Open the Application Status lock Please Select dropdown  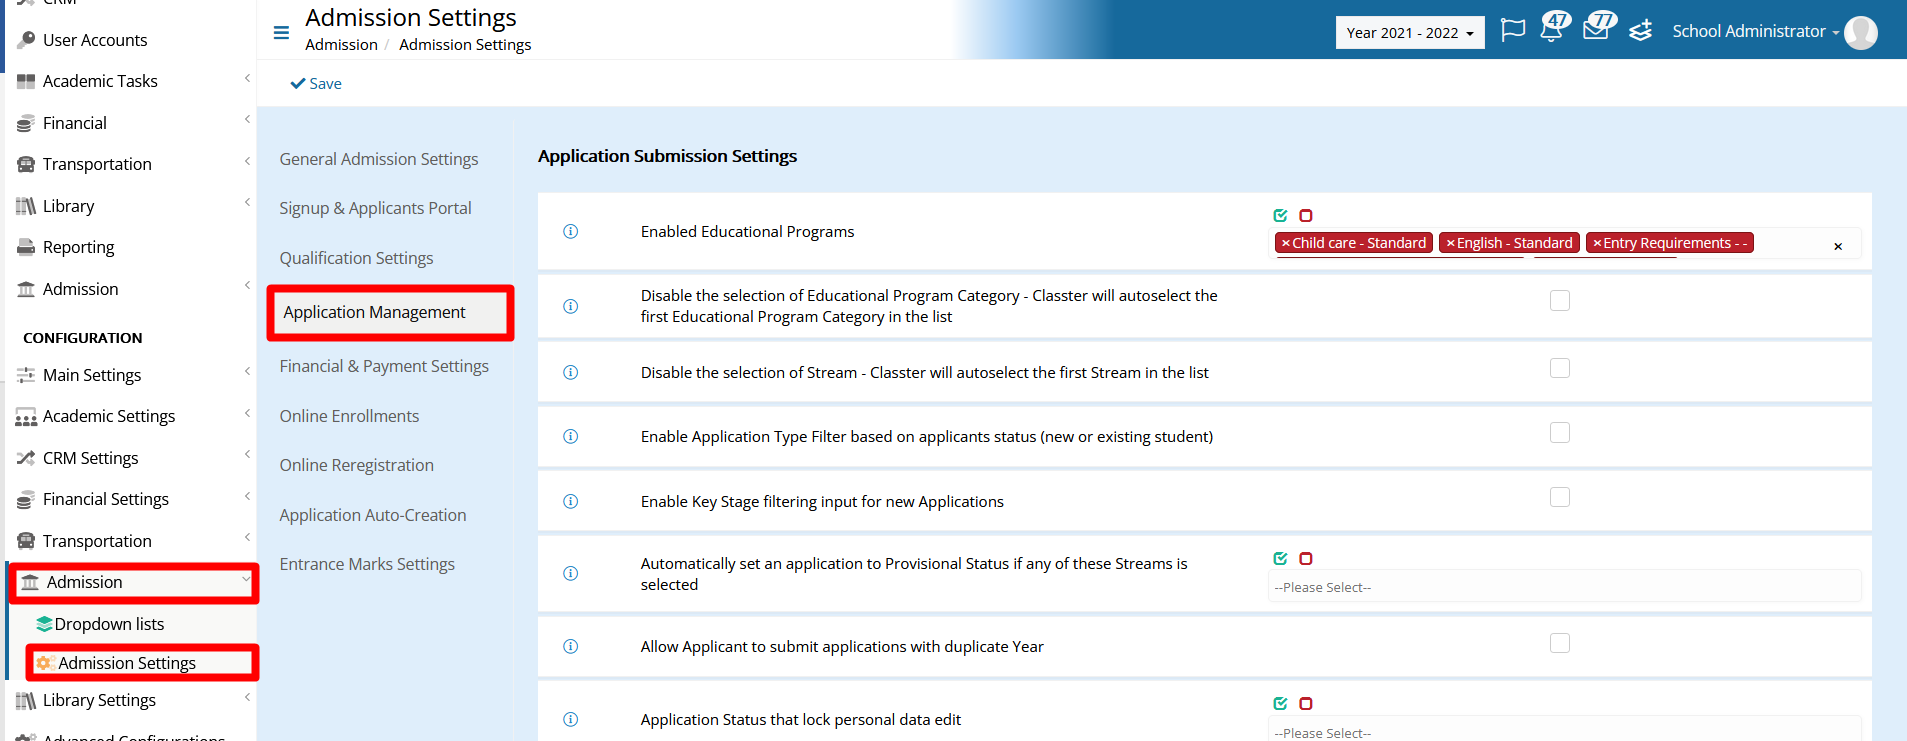pyautogui.click(x=1565, y=730)
